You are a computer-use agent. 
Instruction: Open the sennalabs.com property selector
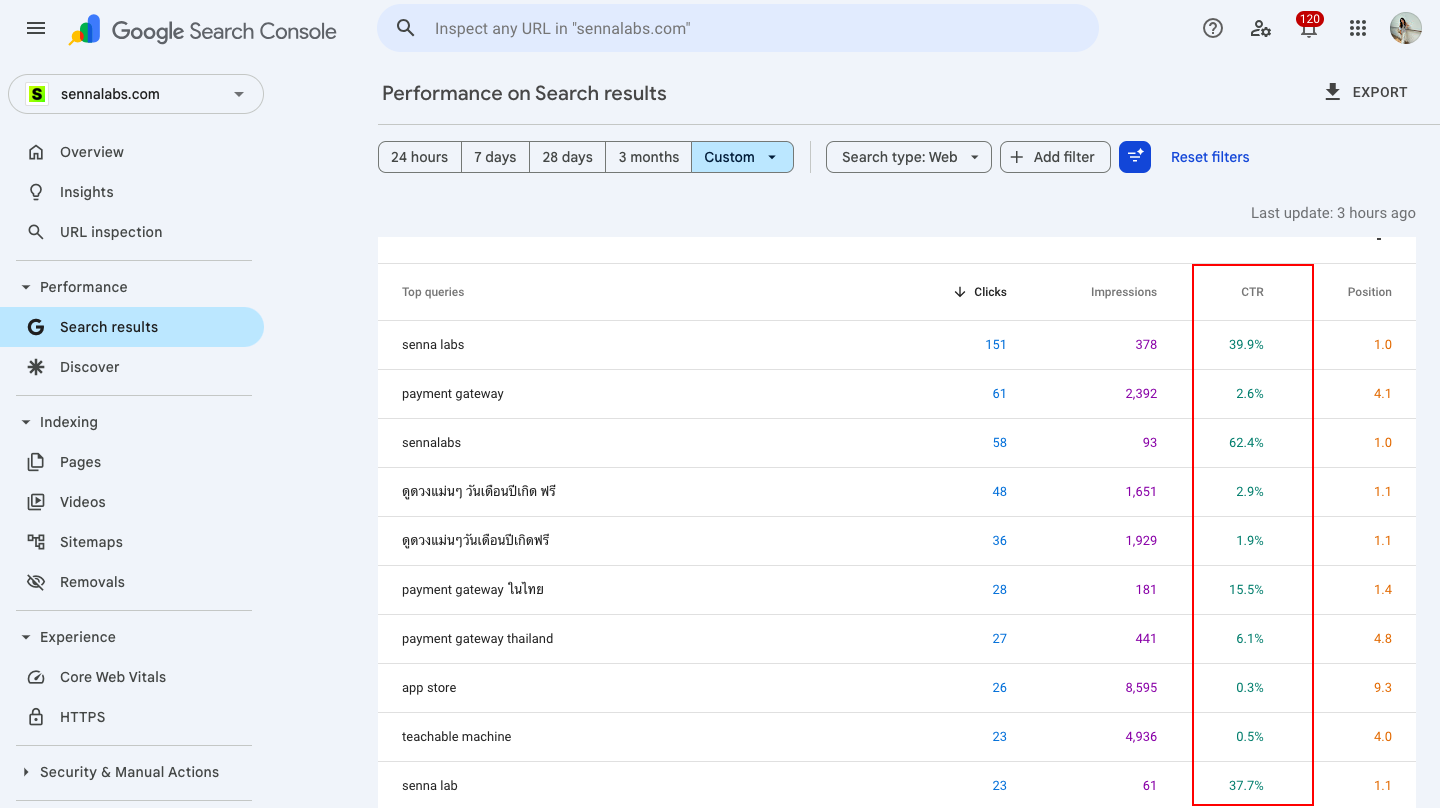[x=136, y=94]
